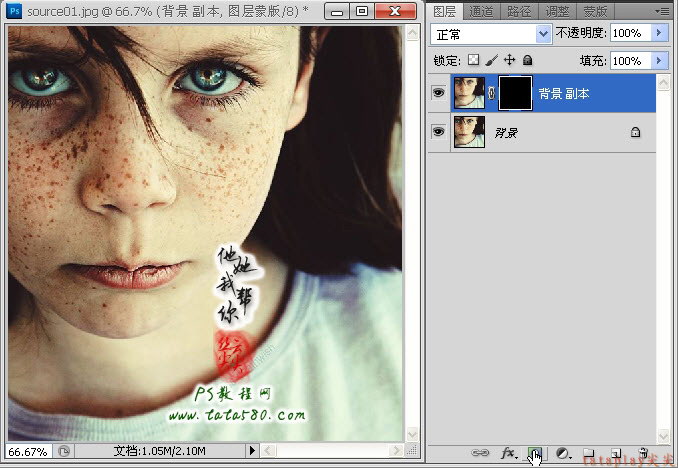
Task: Click the link layers icon
Action: pyautogui.click(x=480, y=453)
